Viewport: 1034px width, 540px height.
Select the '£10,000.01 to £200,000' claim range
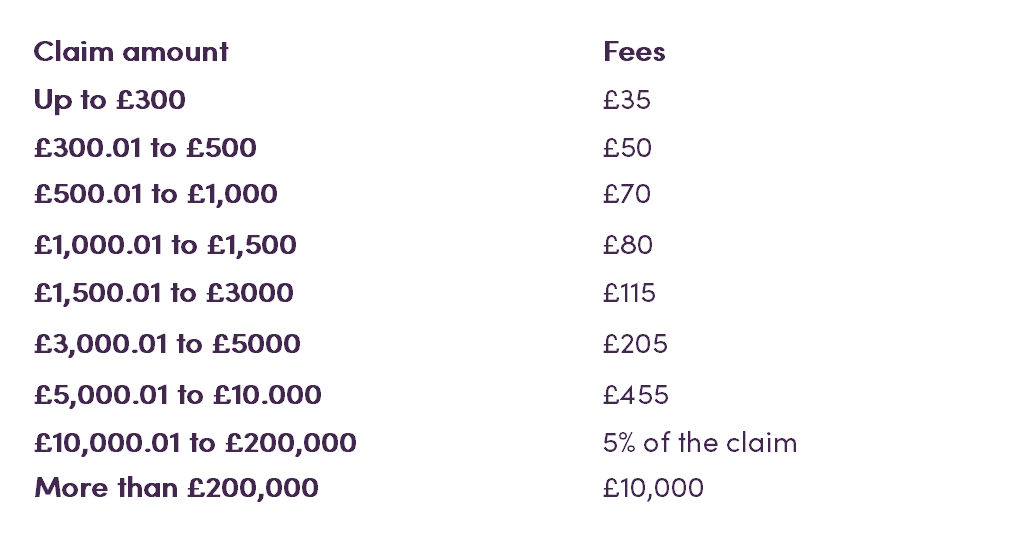pyautogui.click(x=195, y=443)
